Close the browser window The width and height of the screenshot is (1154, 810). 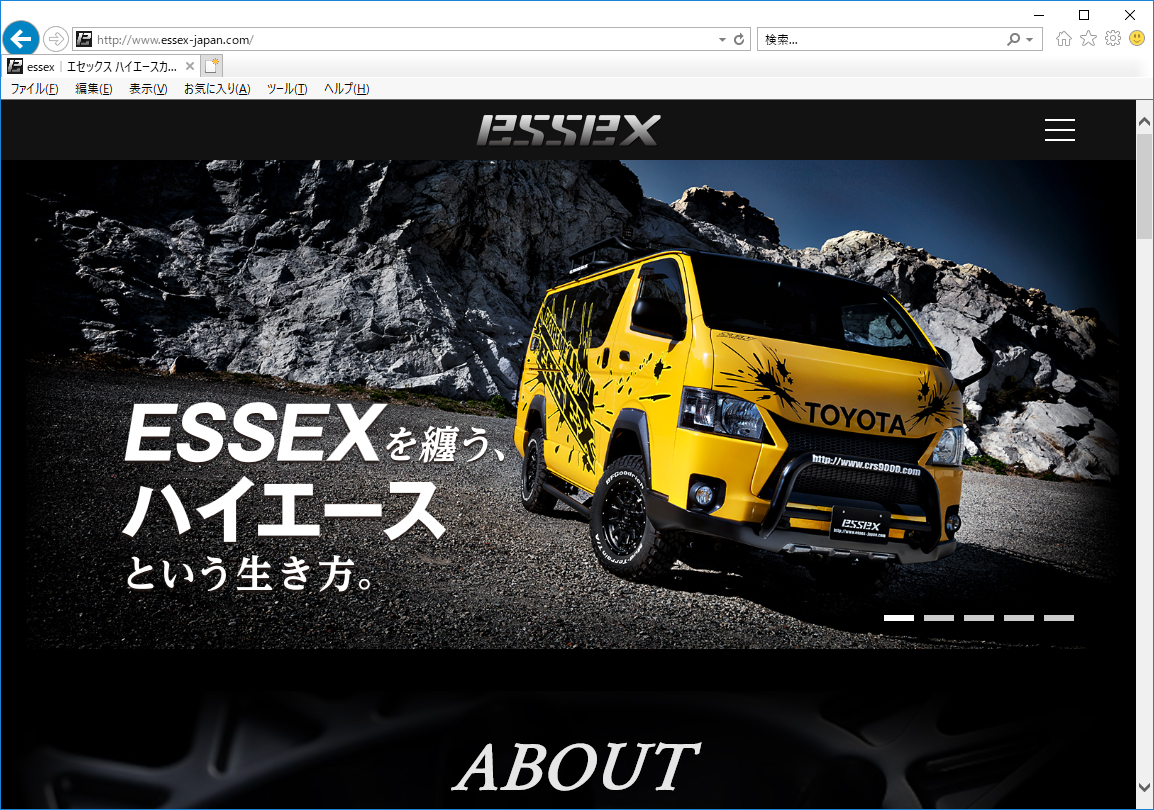pos(1130,15)
